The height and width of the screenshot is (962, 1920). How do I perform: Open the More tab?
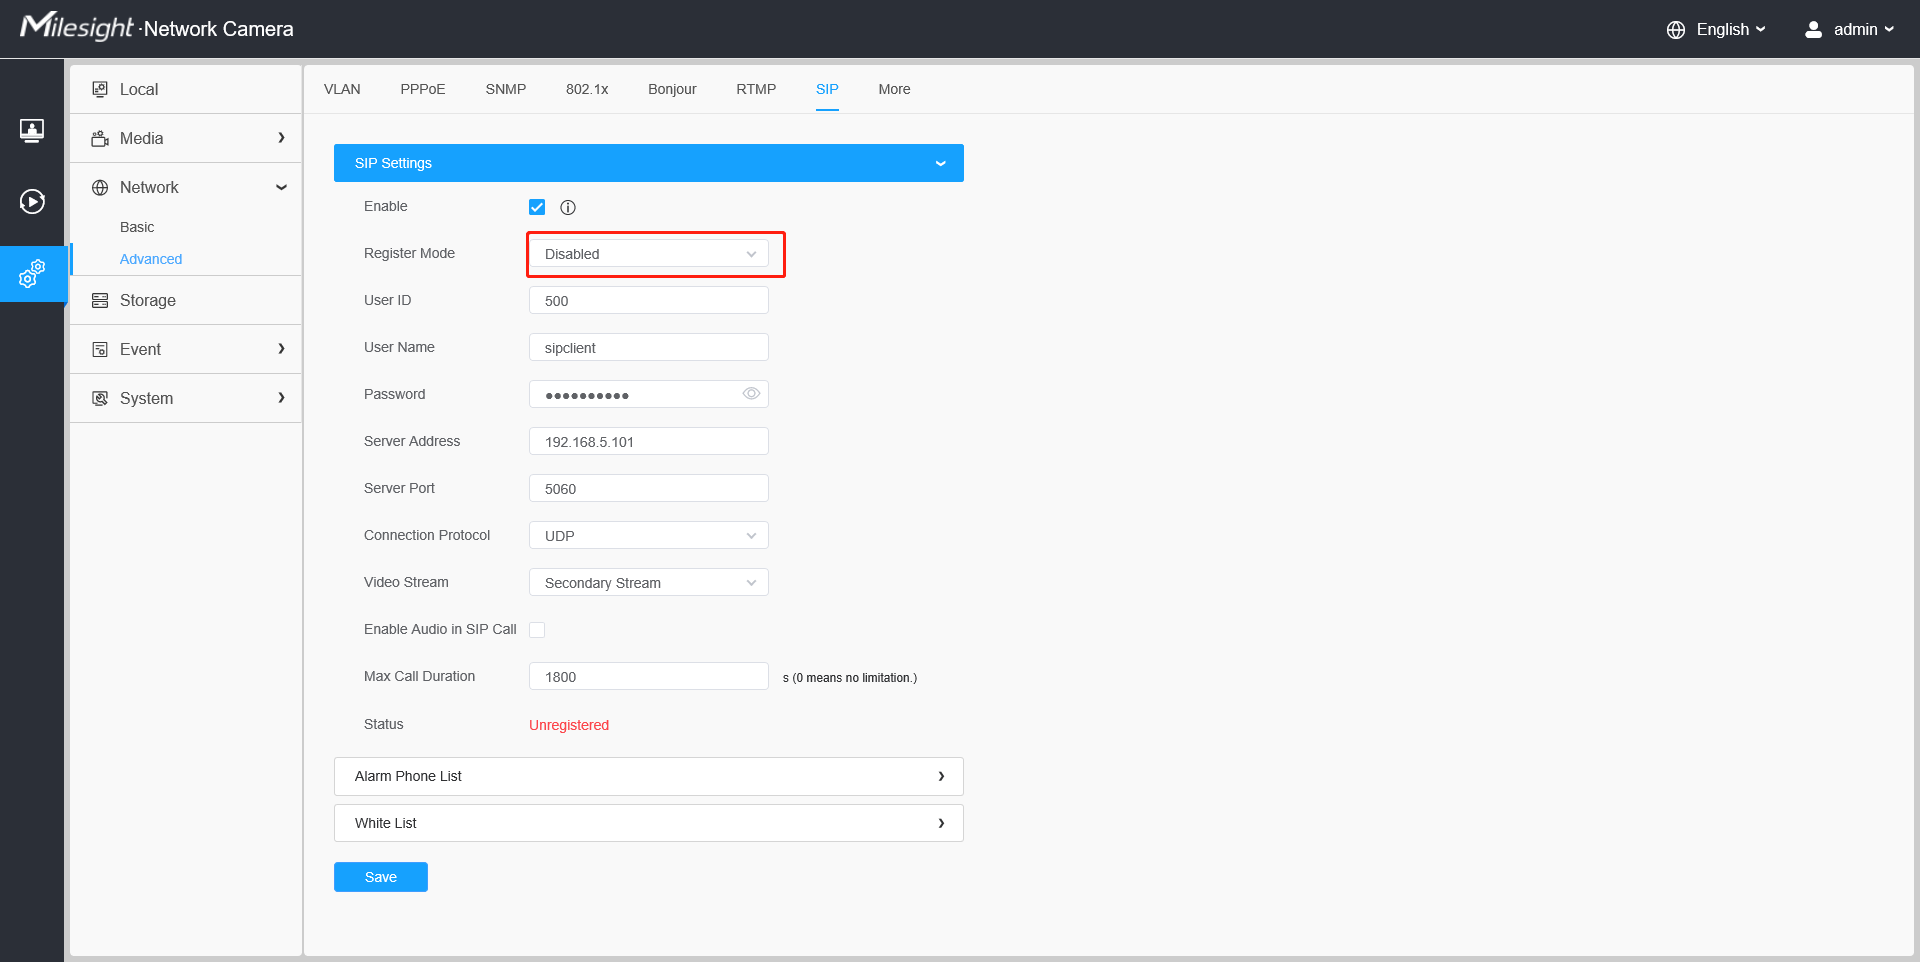point(894,89)
